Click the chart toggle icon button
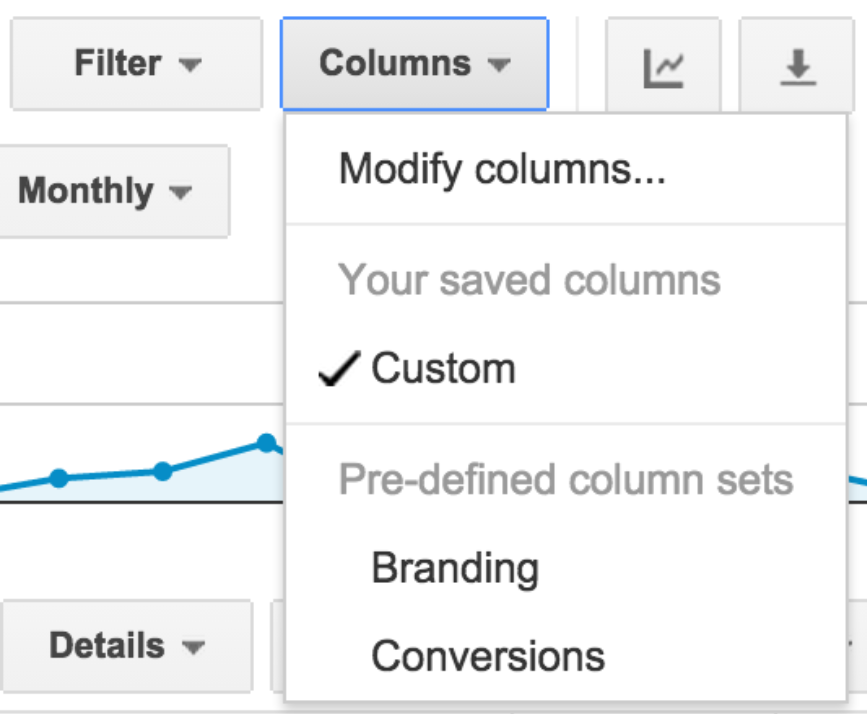Viewport: 867px width, 714px height. tap(664, 65)
